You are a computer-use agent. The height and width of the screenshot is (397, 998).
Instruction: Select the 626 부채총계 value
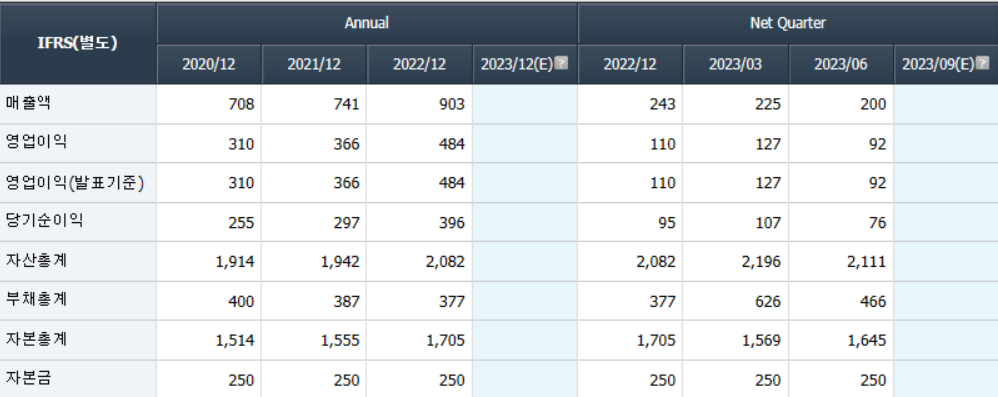pos(768,302)
